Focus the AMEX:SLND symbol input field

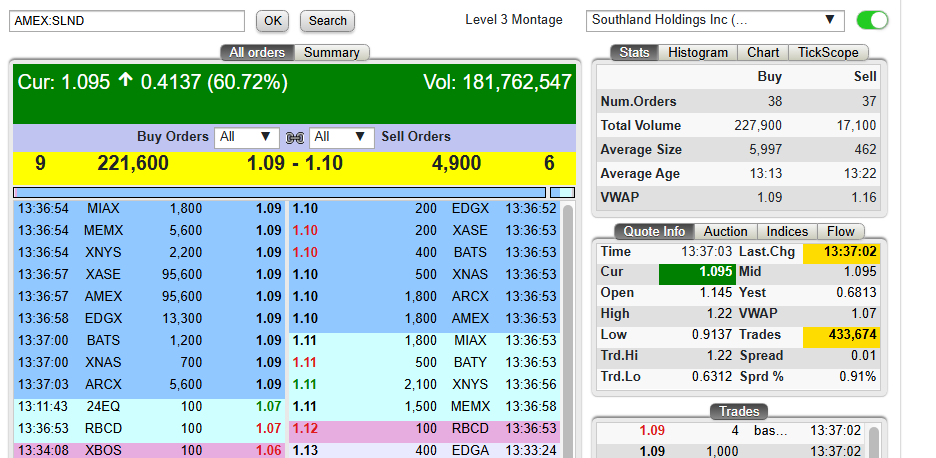(127, 21)
